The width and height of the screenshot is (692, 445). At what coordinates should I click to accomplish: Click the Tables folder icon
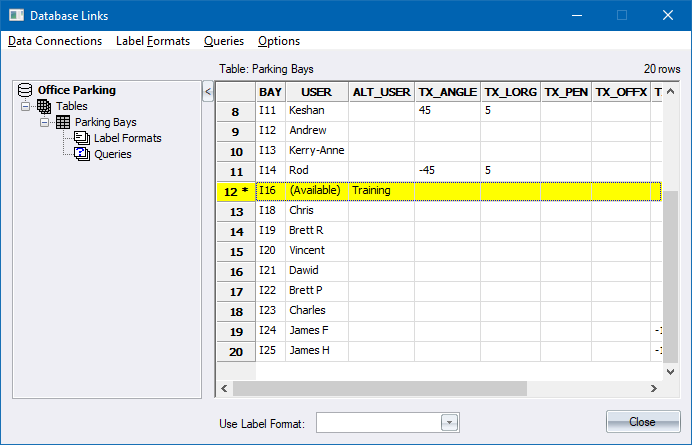[44, 106]
